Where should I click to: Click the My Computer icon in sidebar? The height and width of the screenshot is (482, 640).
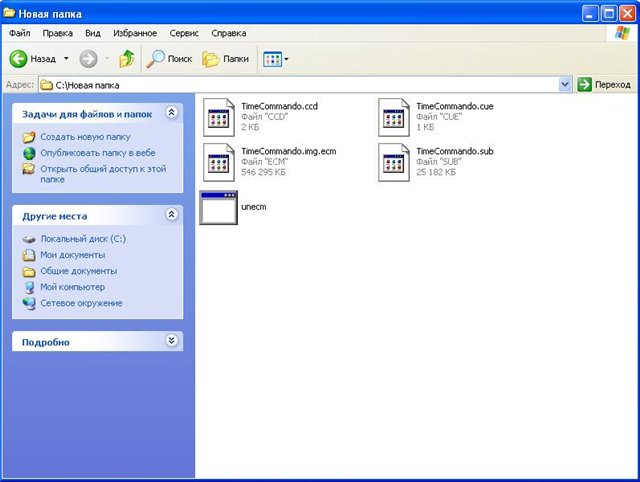point(29,287)
